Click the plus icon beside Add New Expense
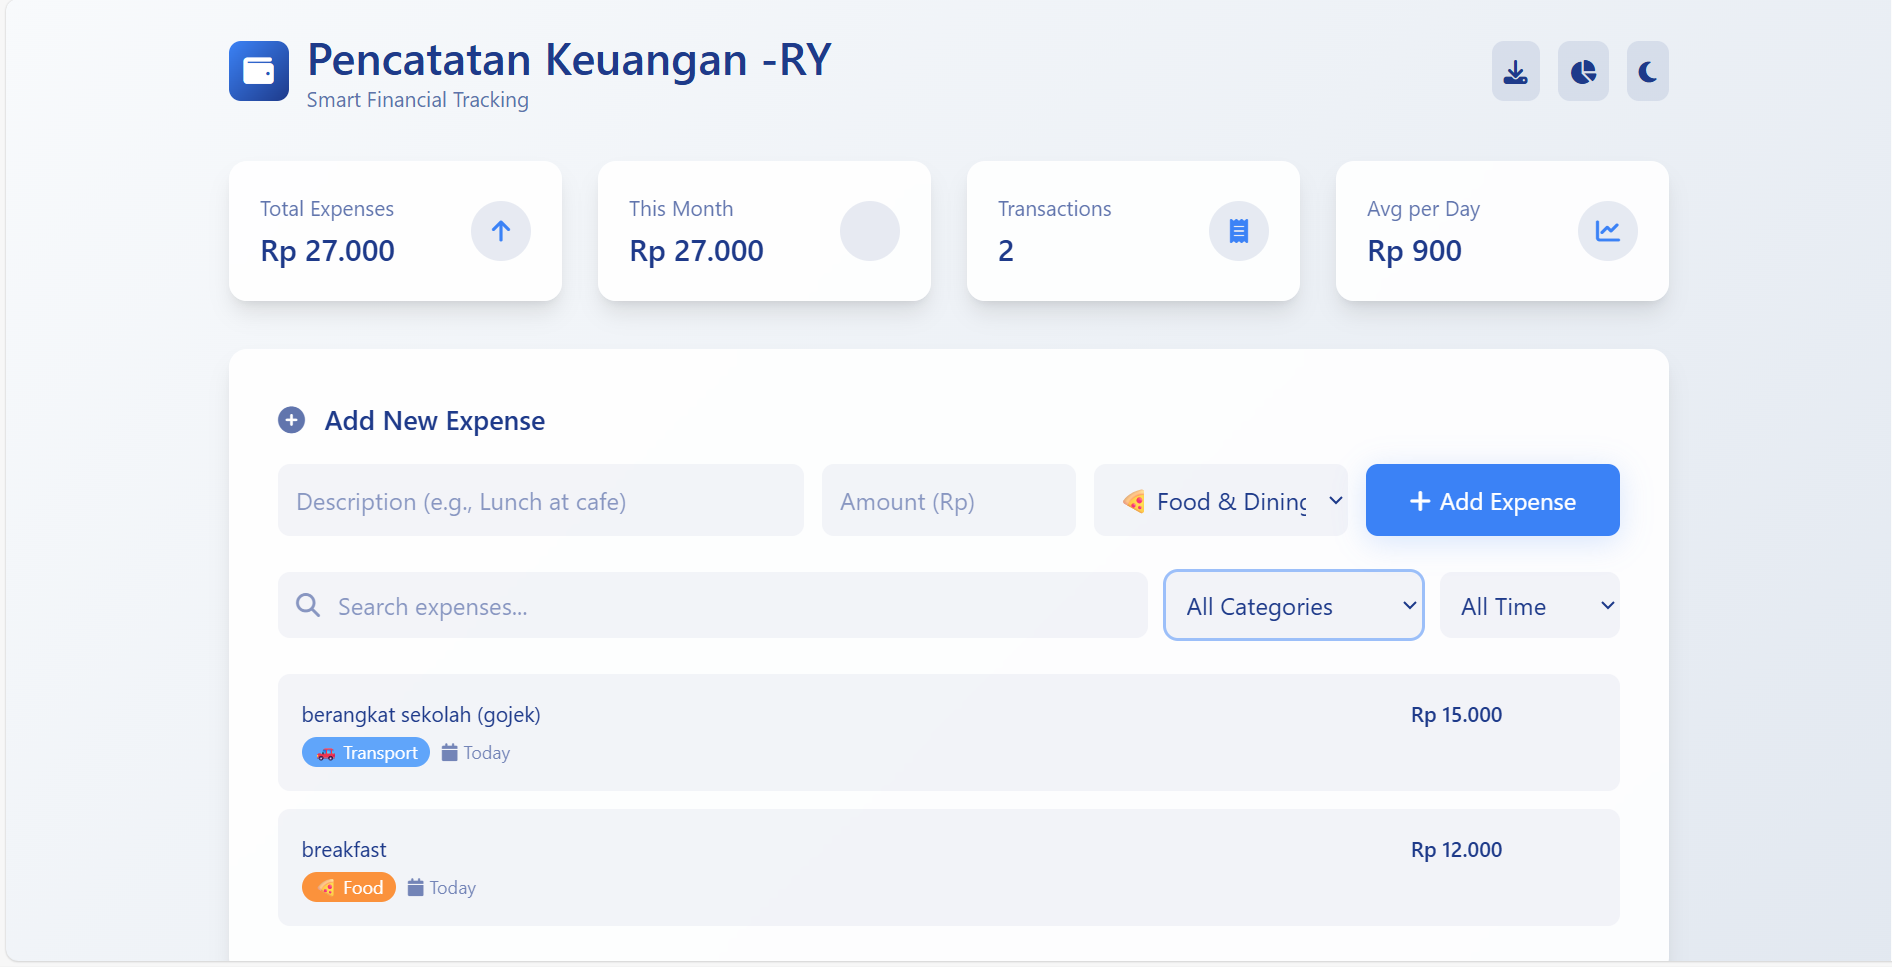This screenshot has height=967, width=1892. click(291, 420)
